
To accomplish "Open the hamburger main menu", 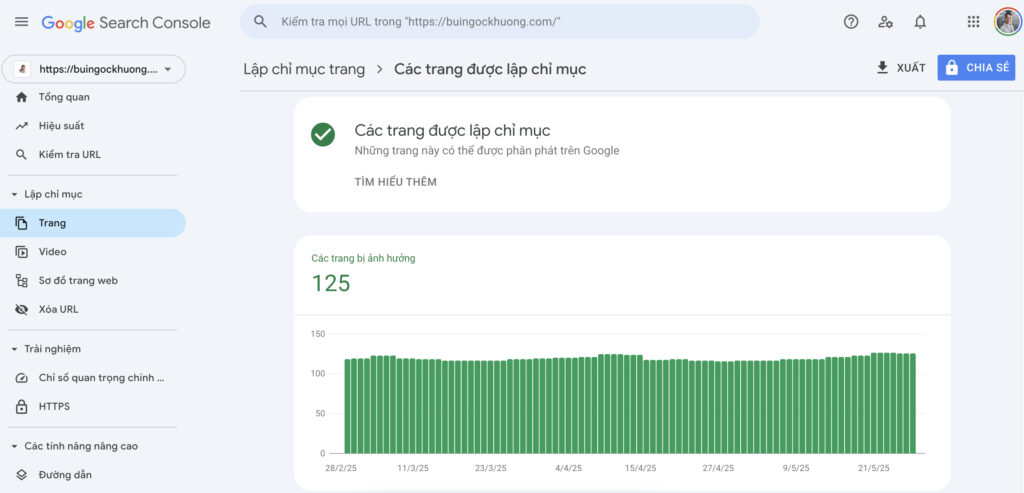I will [x=22, y=22].
